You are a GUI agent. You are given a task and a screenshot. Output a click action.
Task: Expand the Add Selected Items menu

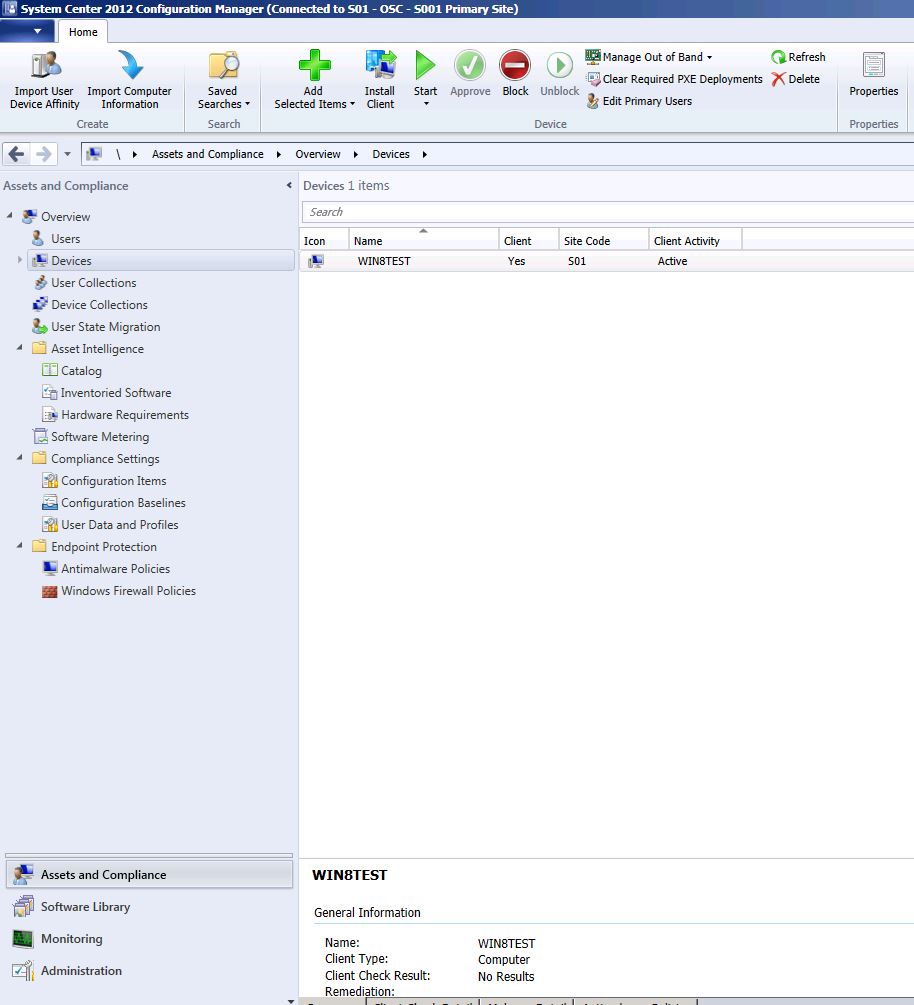click(315, 104)
